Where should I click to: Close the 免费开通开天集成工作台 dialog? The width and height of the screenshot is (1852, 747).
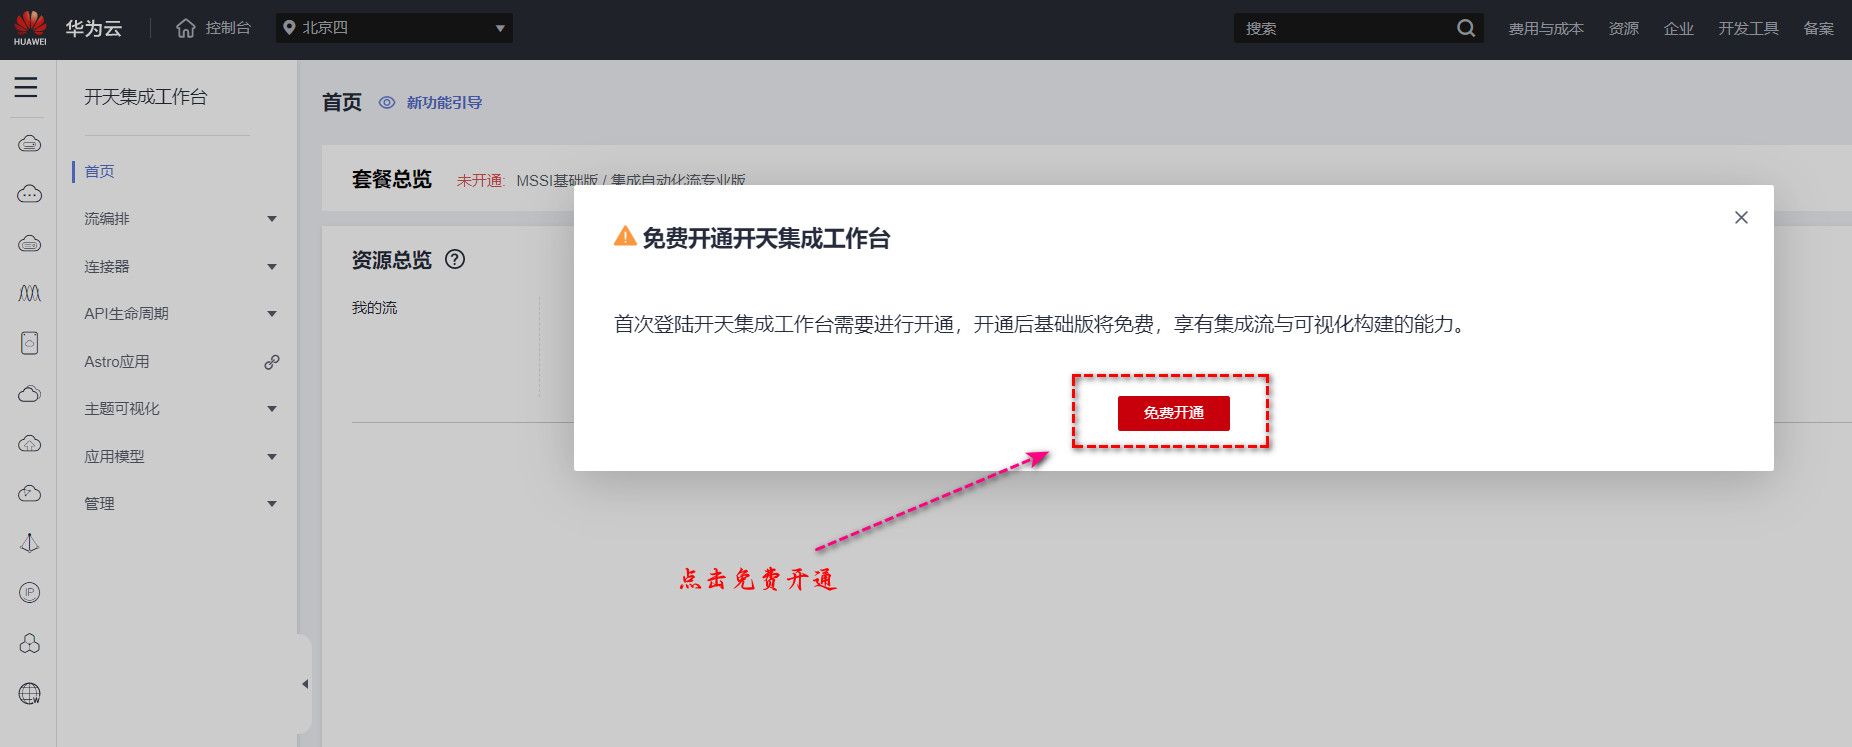1741,217
